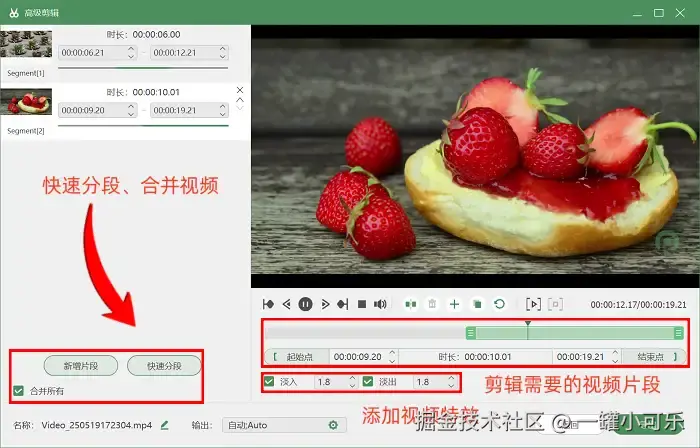Image resolution: width=700 pixels, height=448 pixels.
Task: Increase the fade-in duration value
Action: pos(352,378)
